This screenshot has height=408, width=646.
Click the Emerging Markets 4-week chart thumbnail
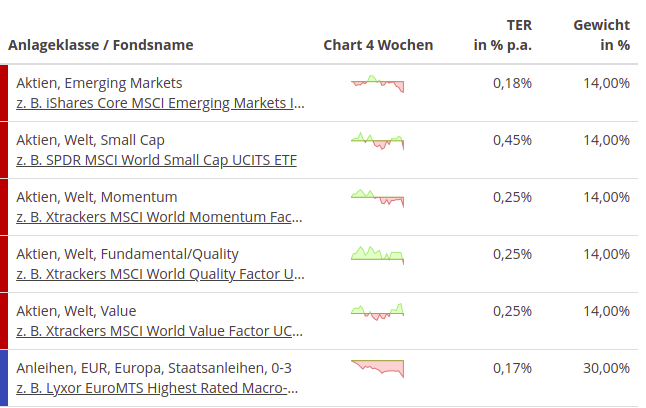pos(378,83)
